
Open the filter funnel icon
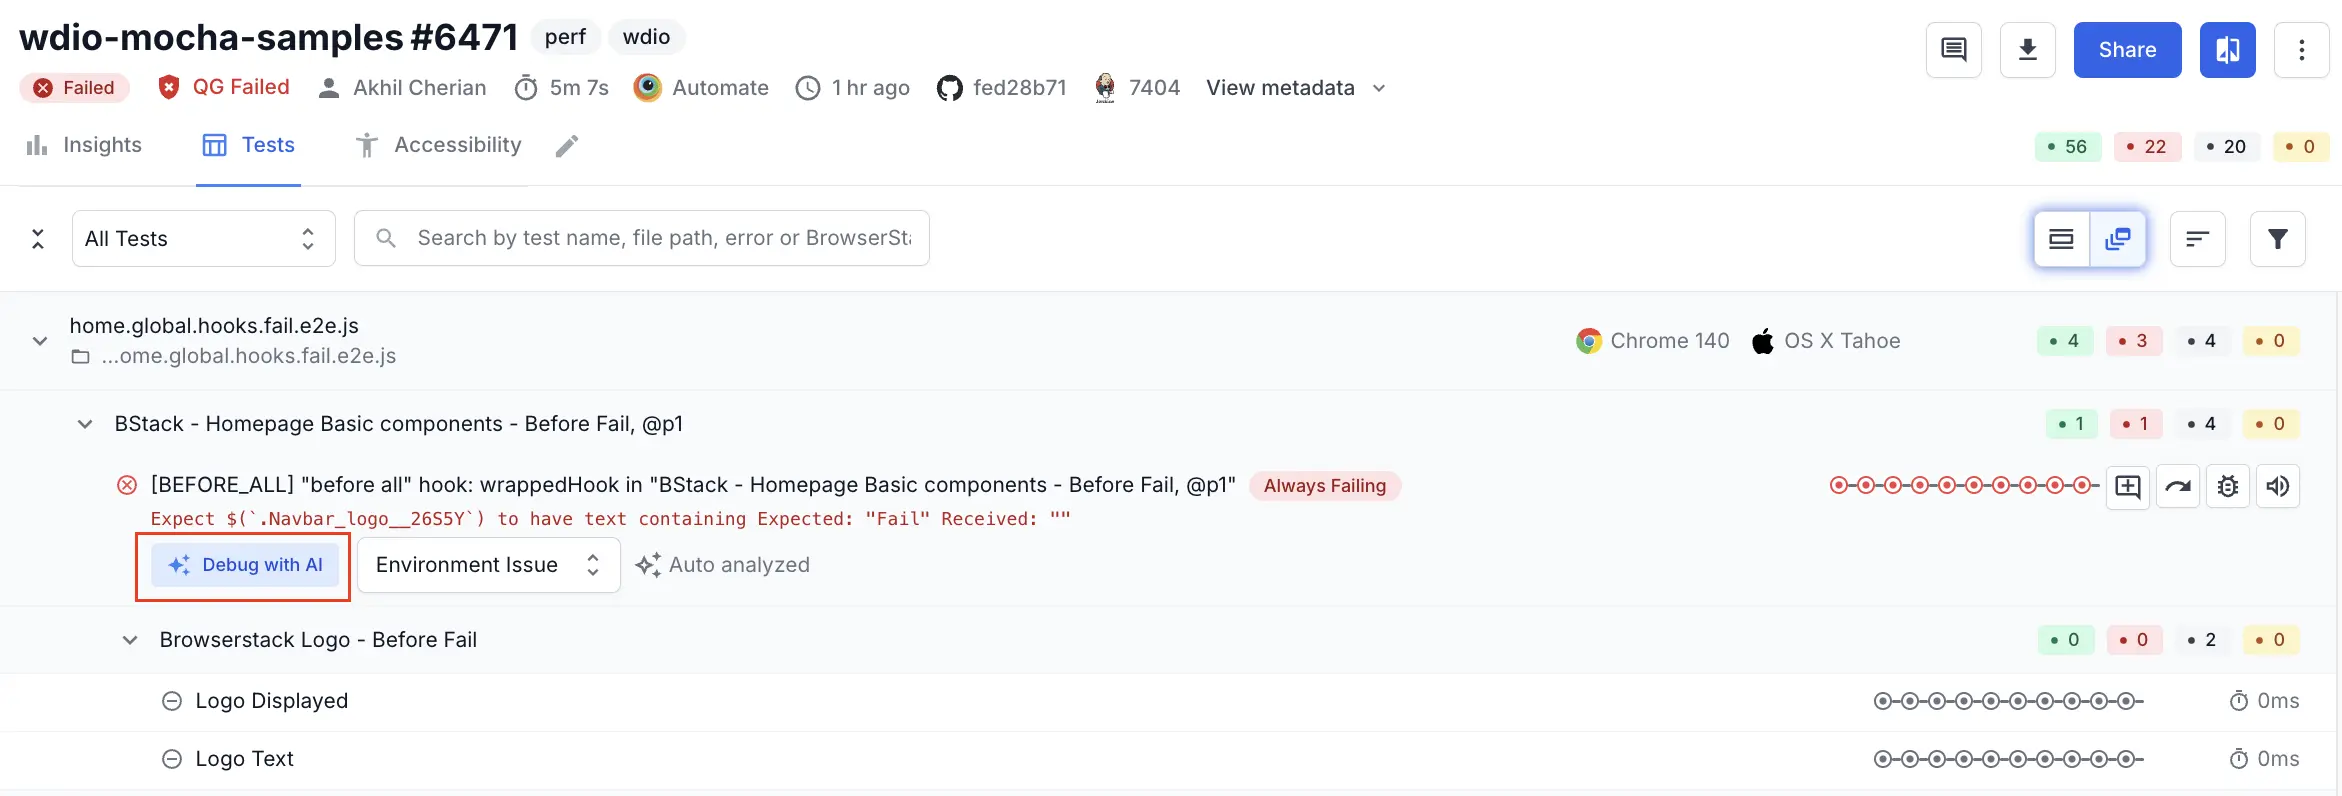pos(2277,239)
